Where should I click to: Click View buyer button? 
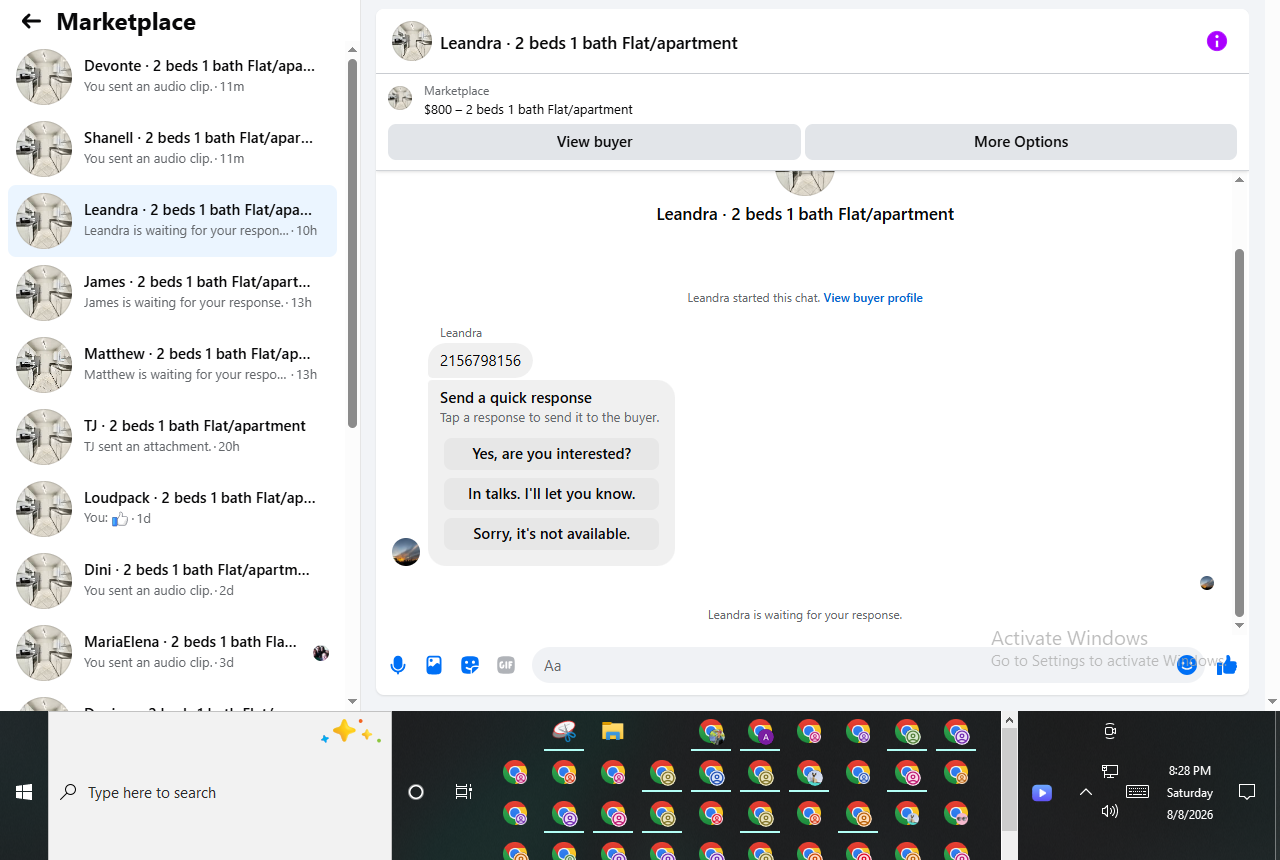pyautogui.click(x=594, y=142)
